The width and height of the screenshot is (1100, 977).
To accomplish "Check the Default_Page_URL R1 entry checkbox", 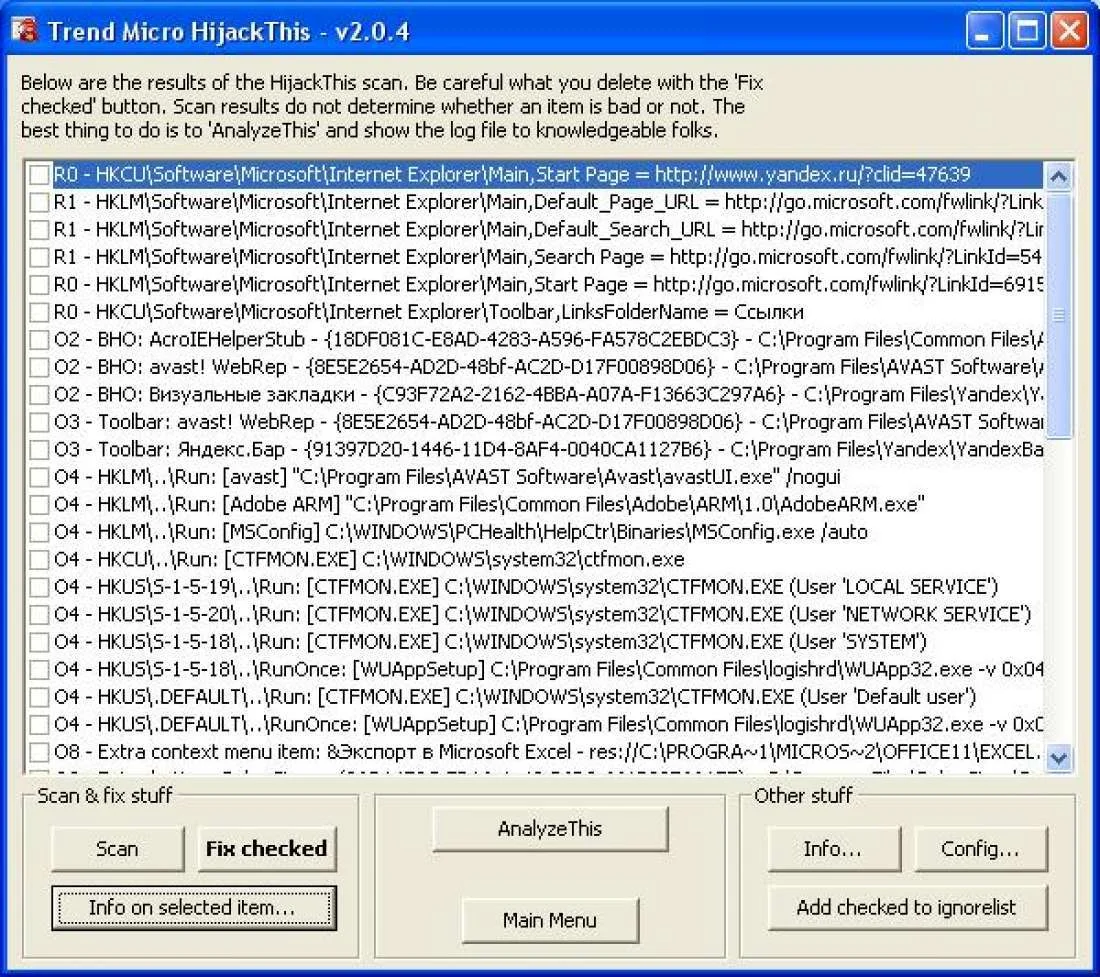I will pos(39,202).
